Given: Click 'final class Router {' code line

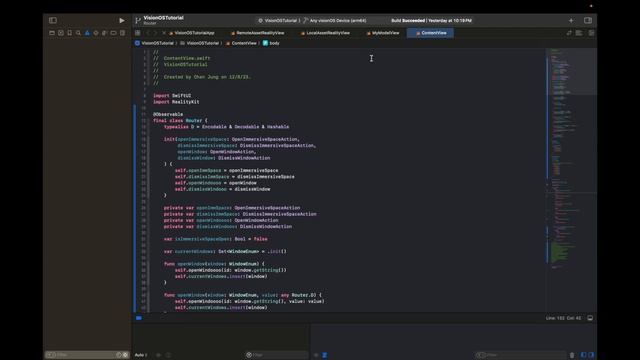Looking at the screenshot, I should click(180, 120).
